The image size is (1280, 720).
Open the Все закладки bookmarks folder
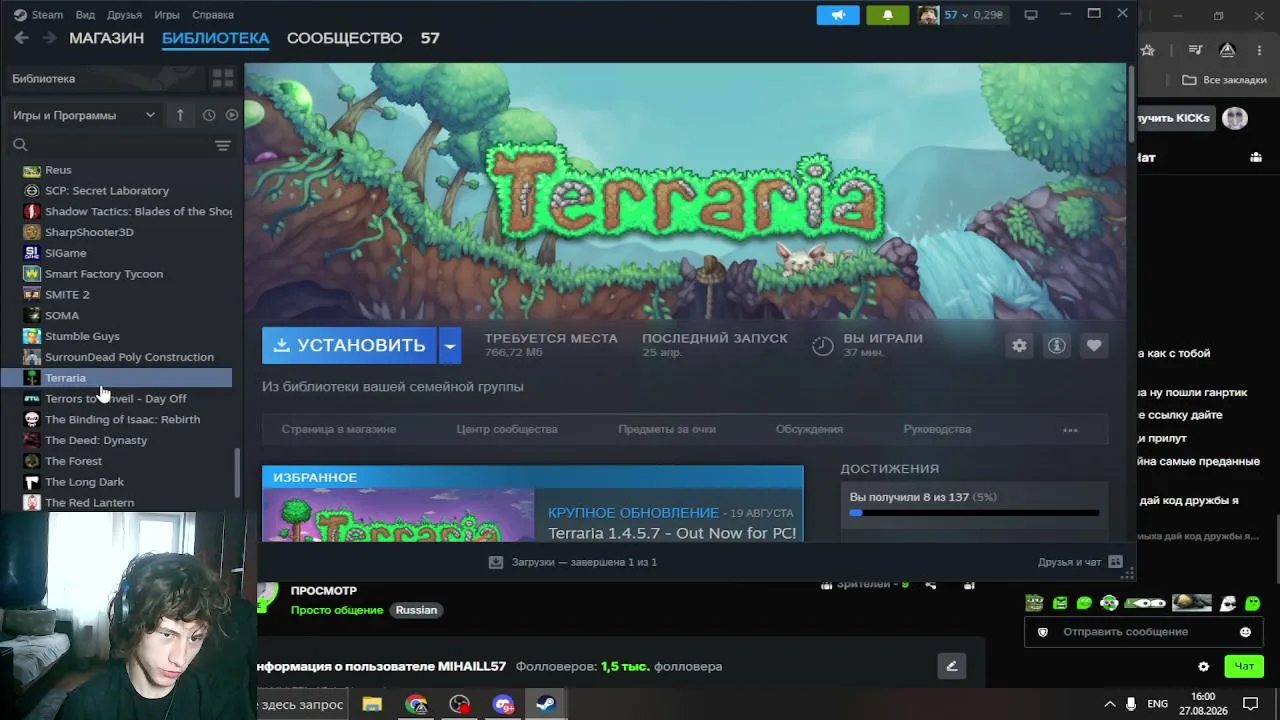pos(1225,80)
